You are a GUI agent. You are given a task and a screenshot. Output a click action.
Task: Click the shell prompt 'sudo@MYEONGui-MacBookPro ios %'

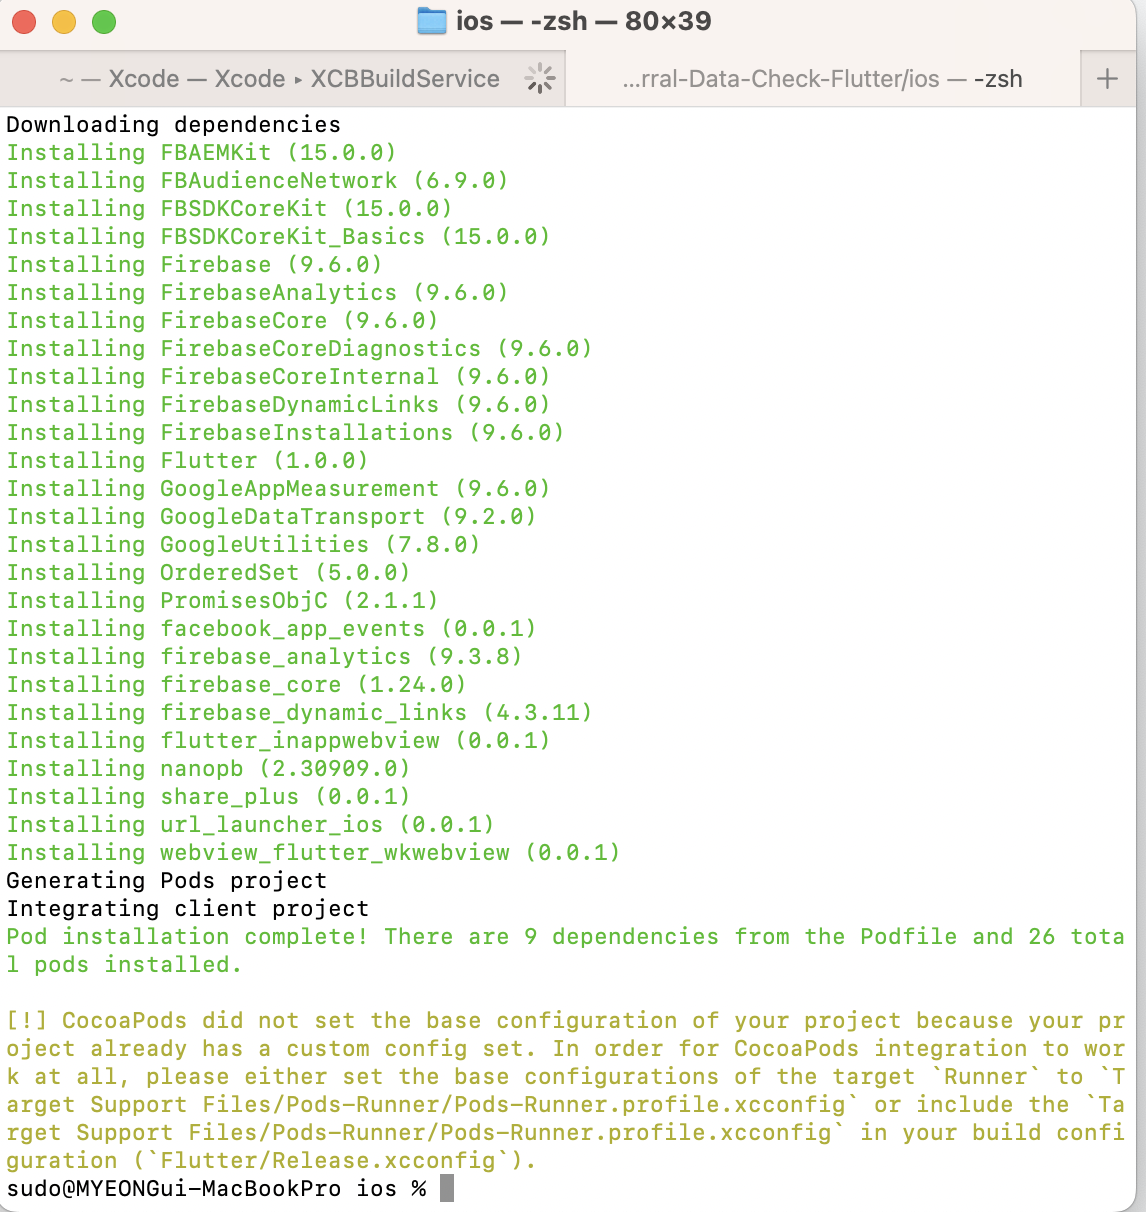(216, 1189)
